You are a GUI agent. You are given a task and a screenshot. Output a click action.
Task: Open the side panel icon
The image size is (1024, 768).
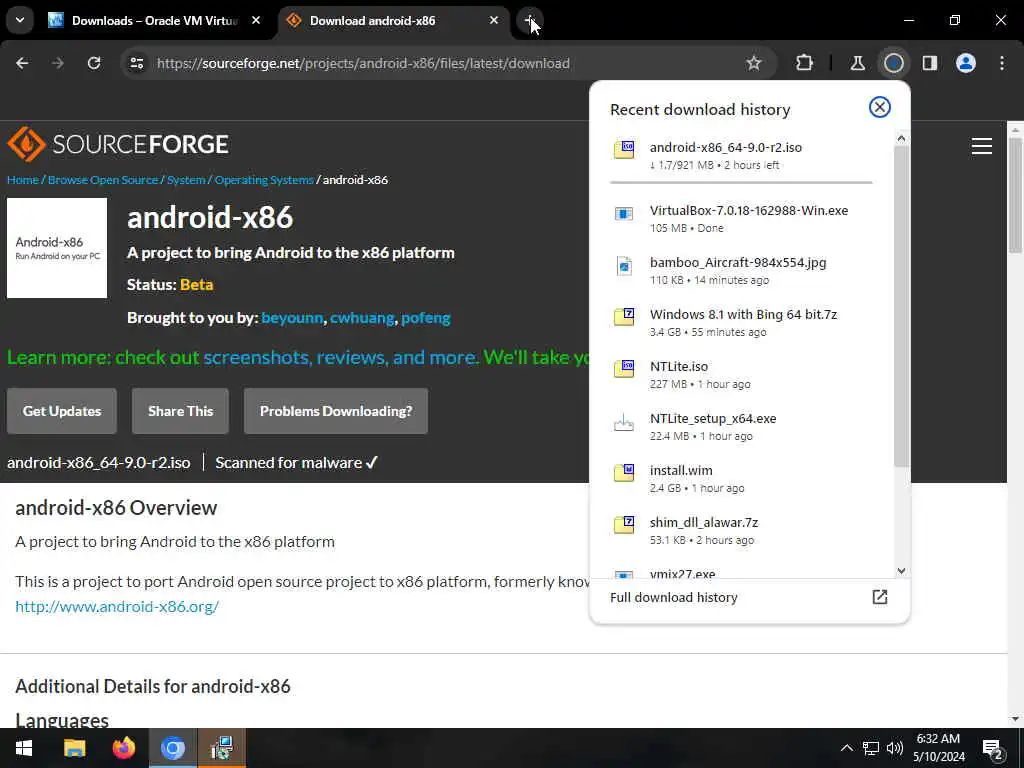929,63
